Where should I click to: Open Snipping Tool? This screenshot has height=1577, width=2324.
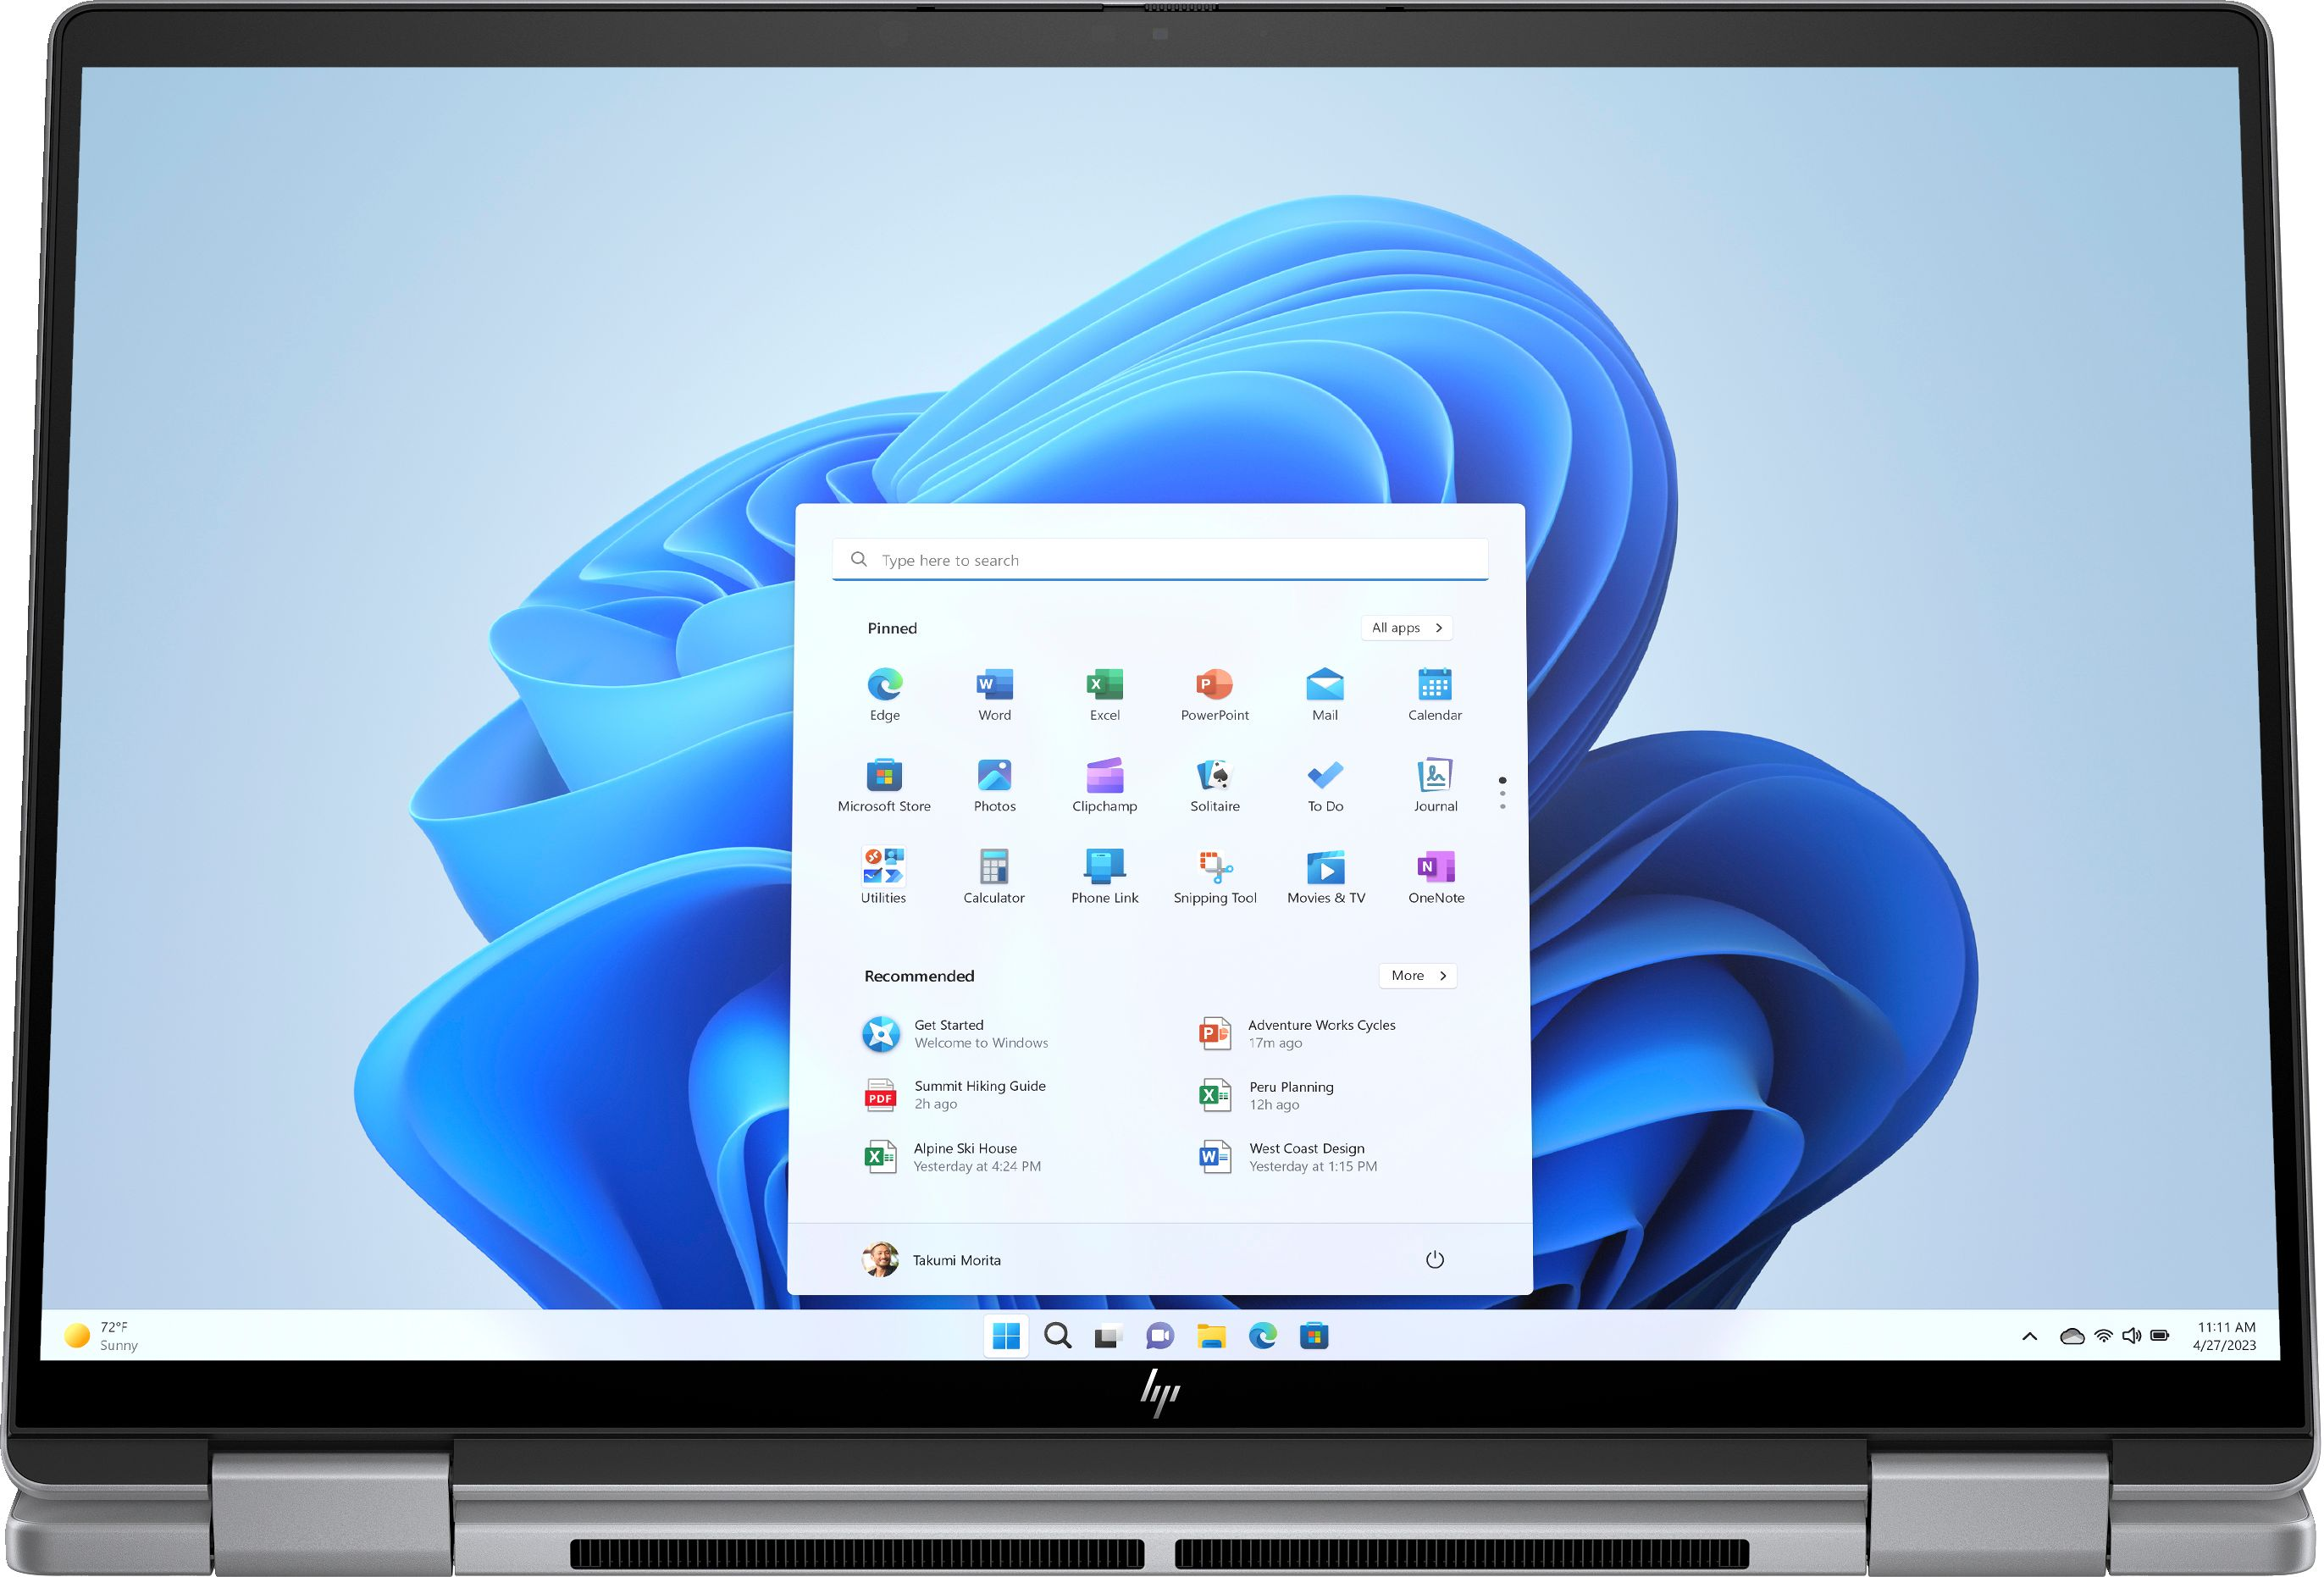tap(1215, 868)
